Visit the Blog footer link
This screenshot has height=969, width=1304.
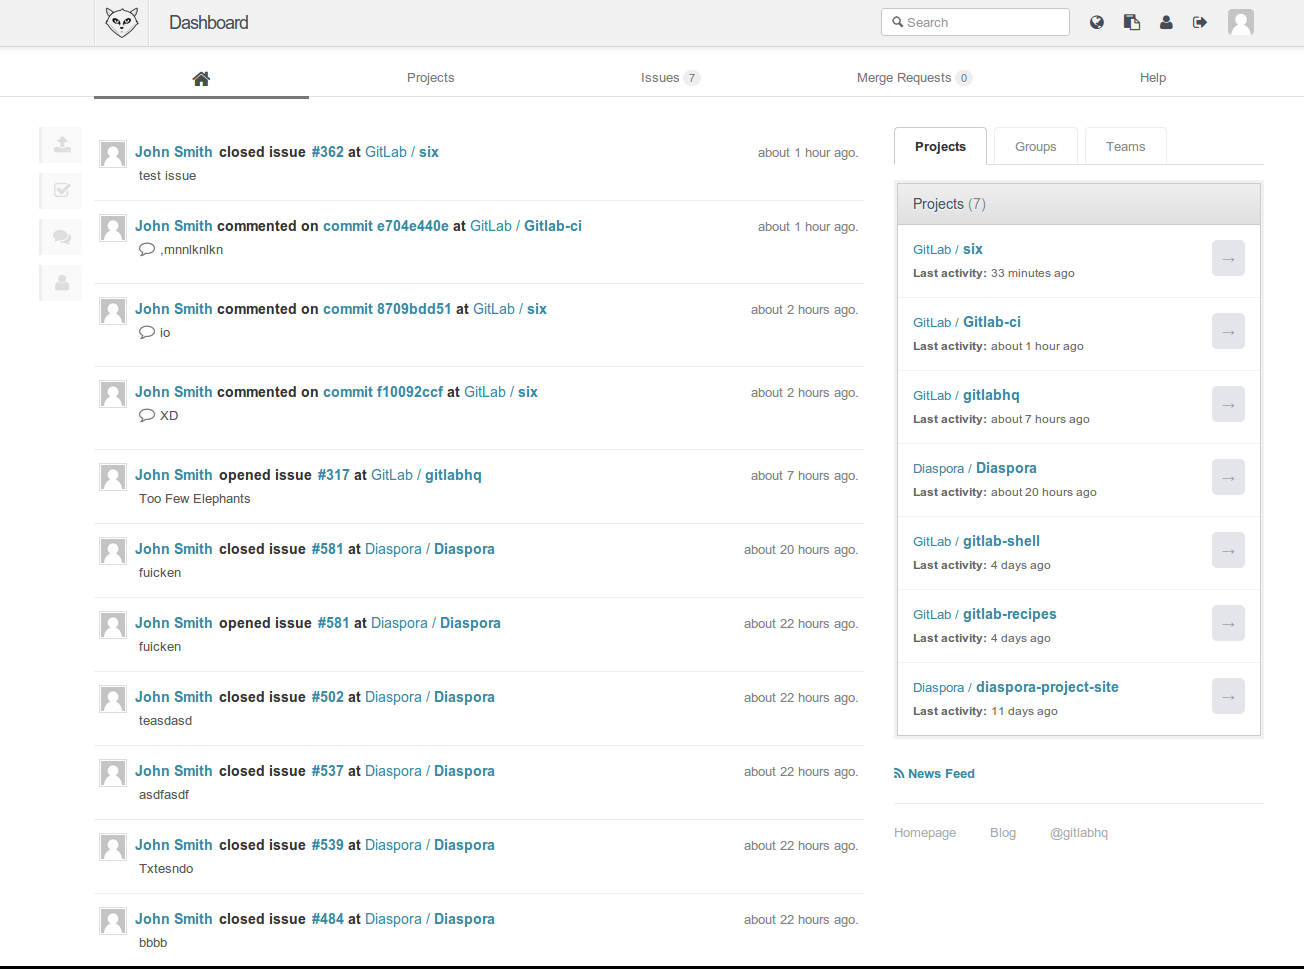tap(1003, 833)
